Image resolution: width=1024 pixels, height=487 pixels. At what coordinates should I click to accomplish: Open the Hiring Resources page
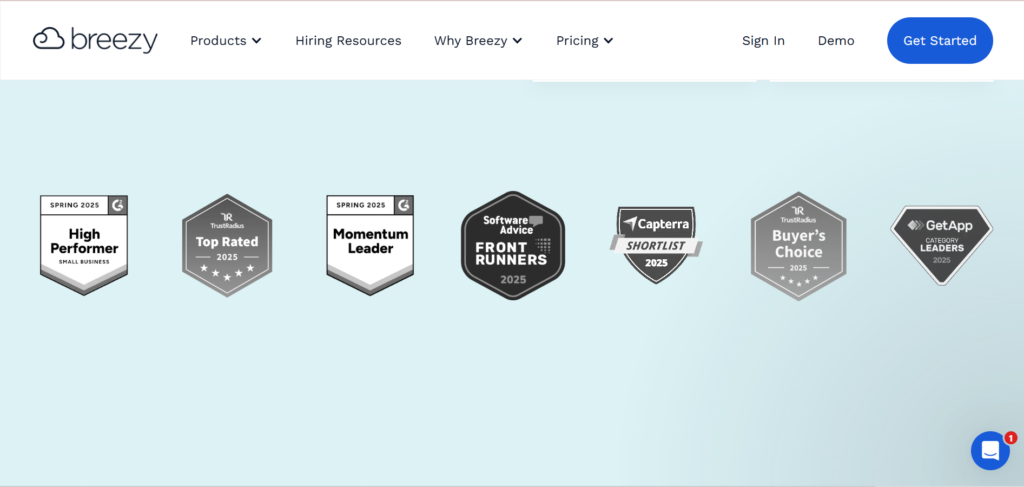(348, 40)
